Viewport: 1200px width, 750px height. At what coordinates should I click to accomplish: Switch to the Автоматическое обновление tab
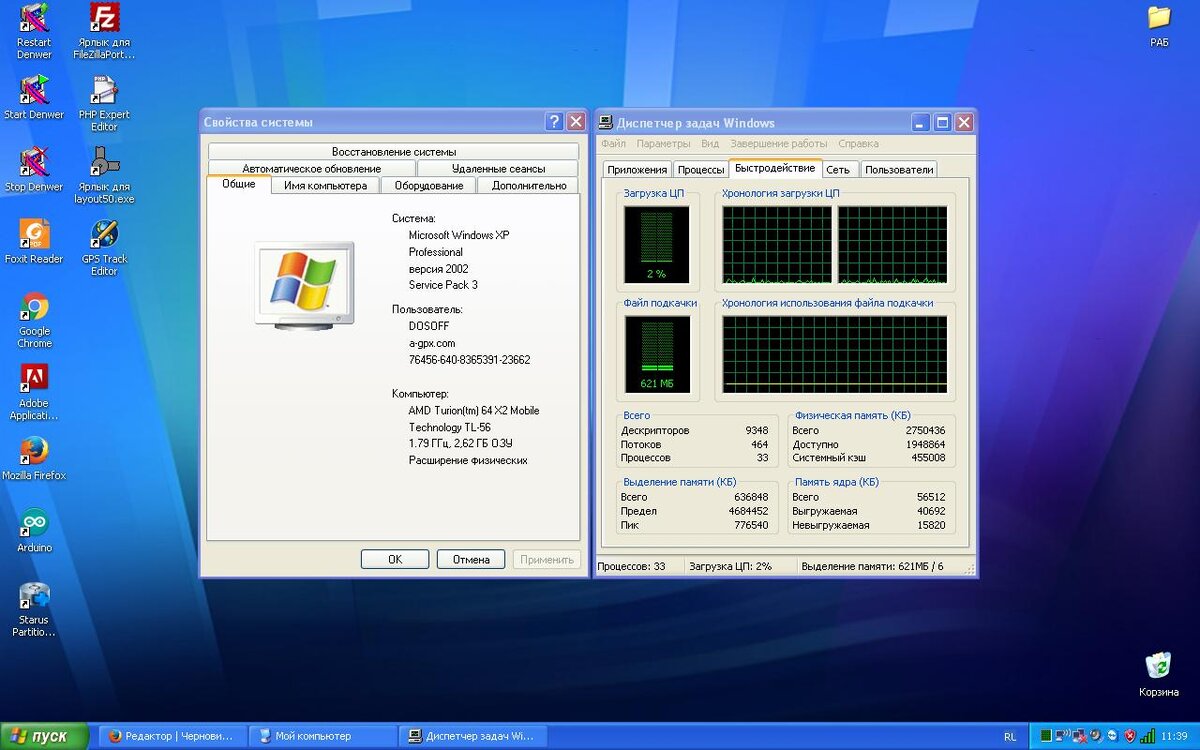coord(312,169)
